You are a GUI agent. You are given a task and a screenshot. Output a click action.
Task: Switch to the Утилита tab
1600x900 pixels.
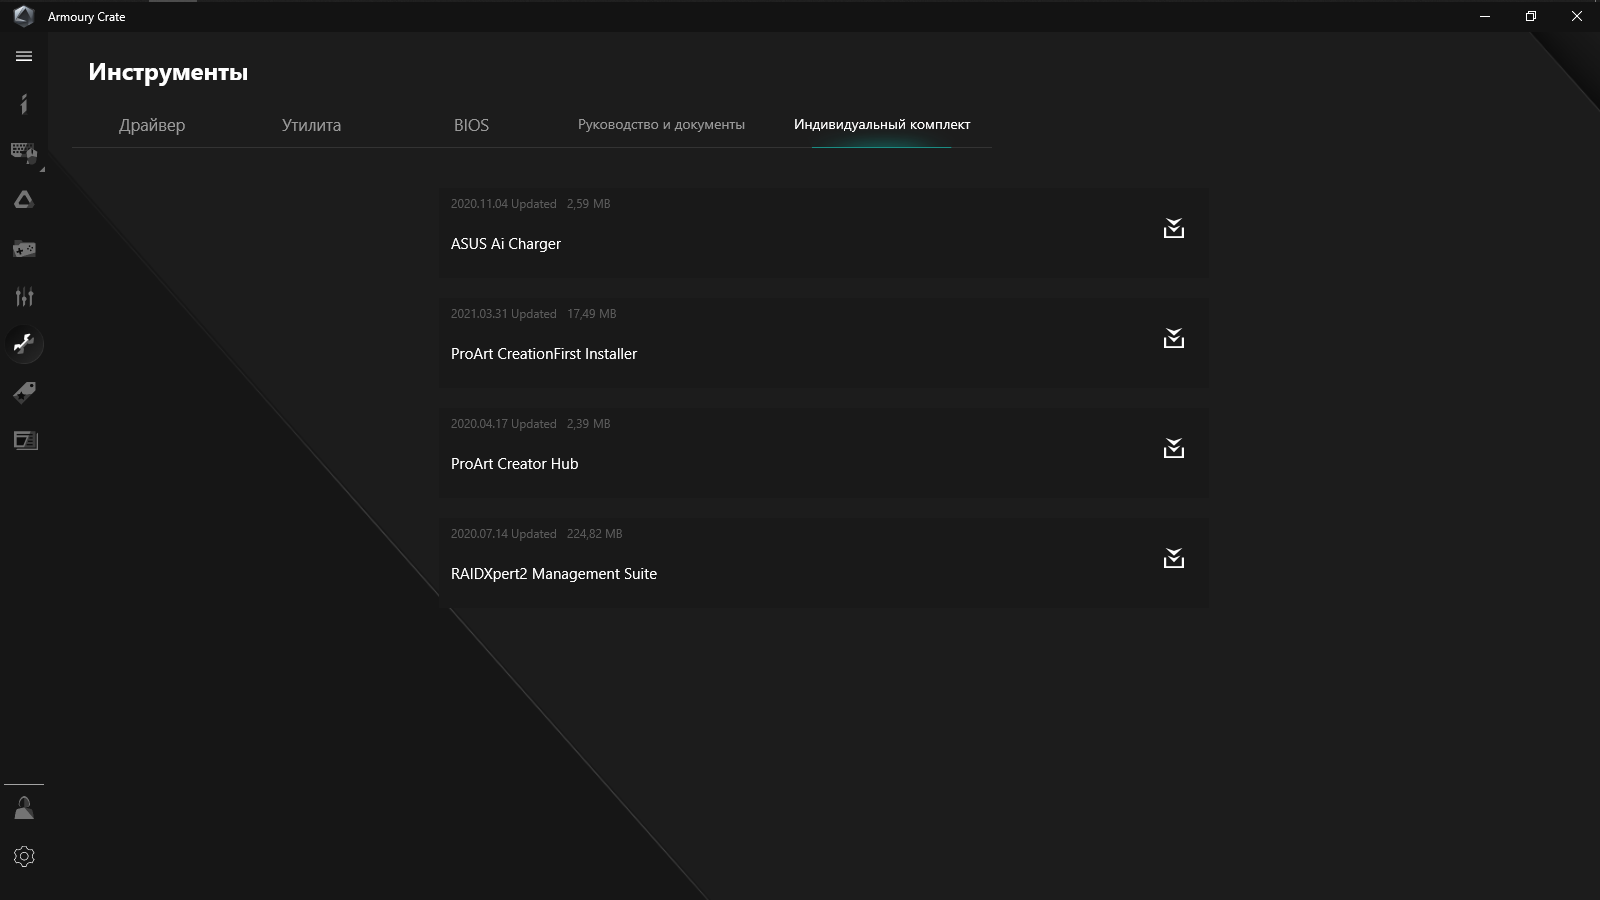click(x=311, y=125)
